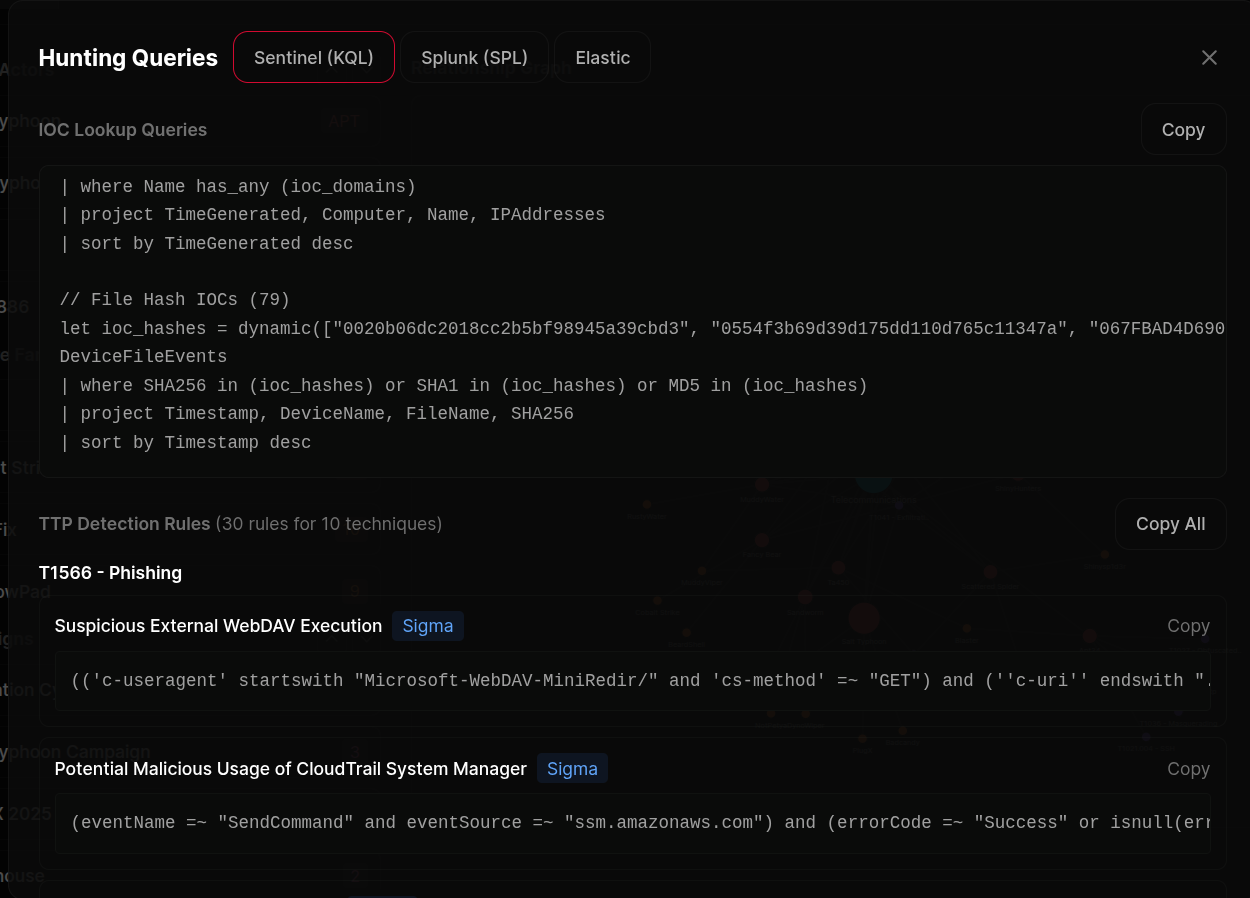This screenshot has width=1250, height=898.
Task: Click Sigma badge next to CloudTrail System Manager
Action: [572, 769]
